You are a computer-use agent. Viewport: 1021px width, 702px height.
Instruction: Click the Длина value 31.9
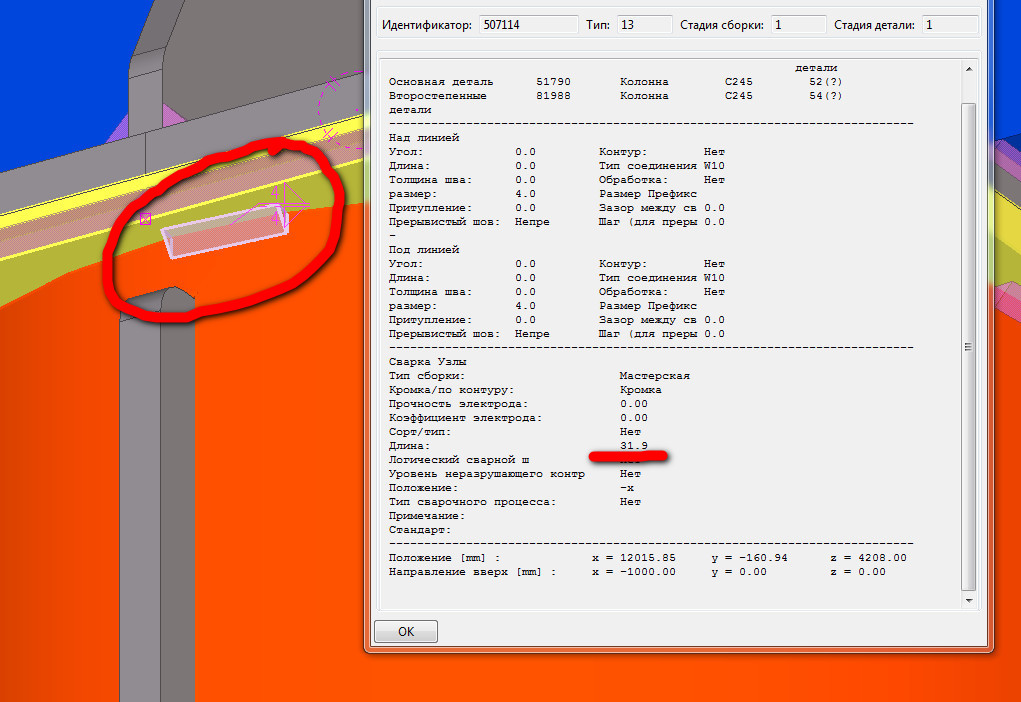pos(634,446)
